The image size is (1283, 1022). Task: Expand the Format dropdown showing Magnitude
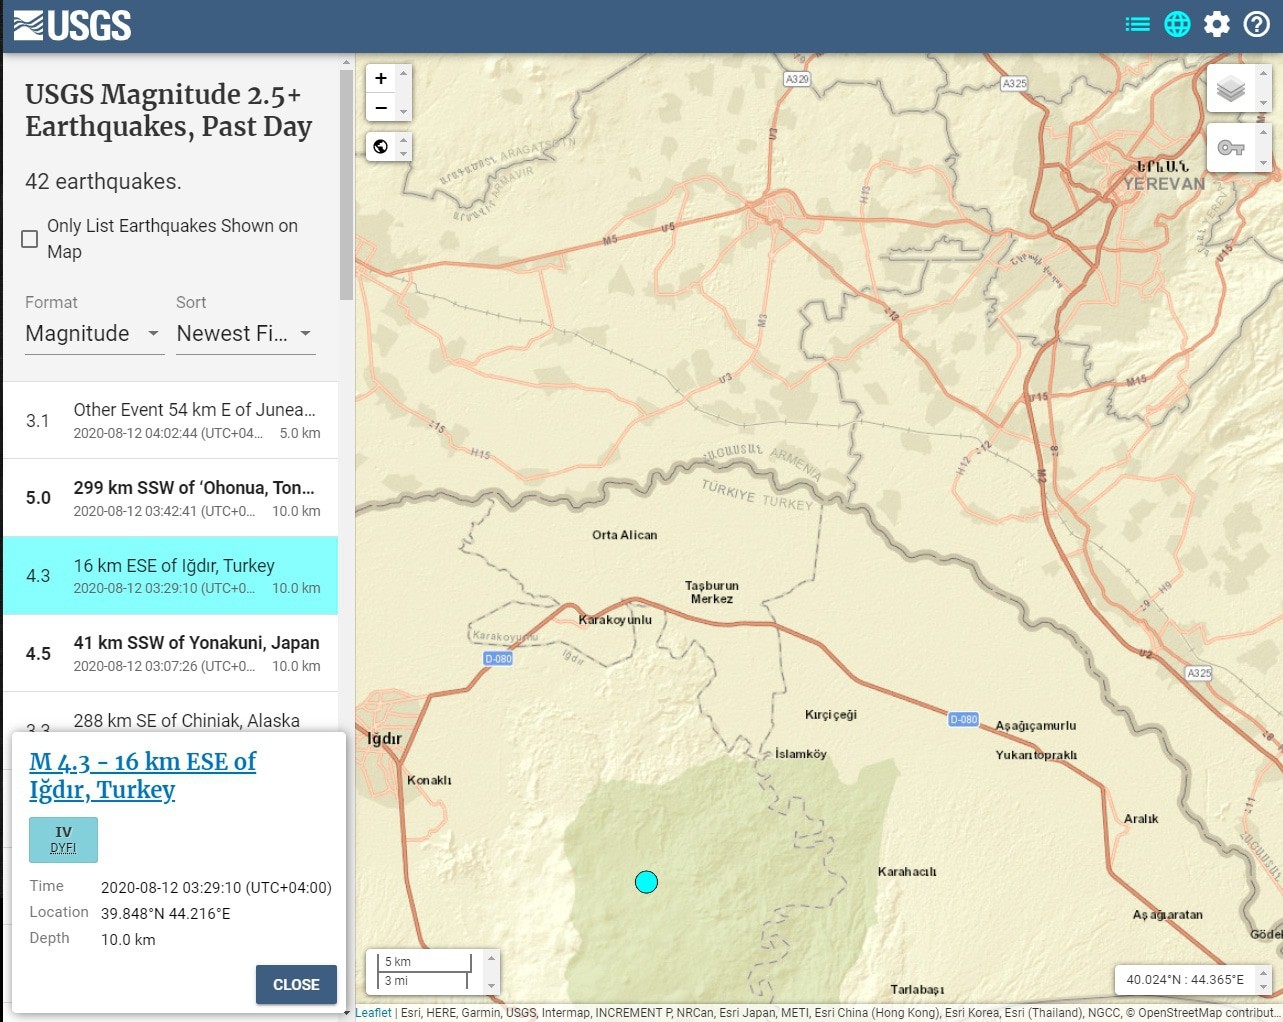click(93, 334)
